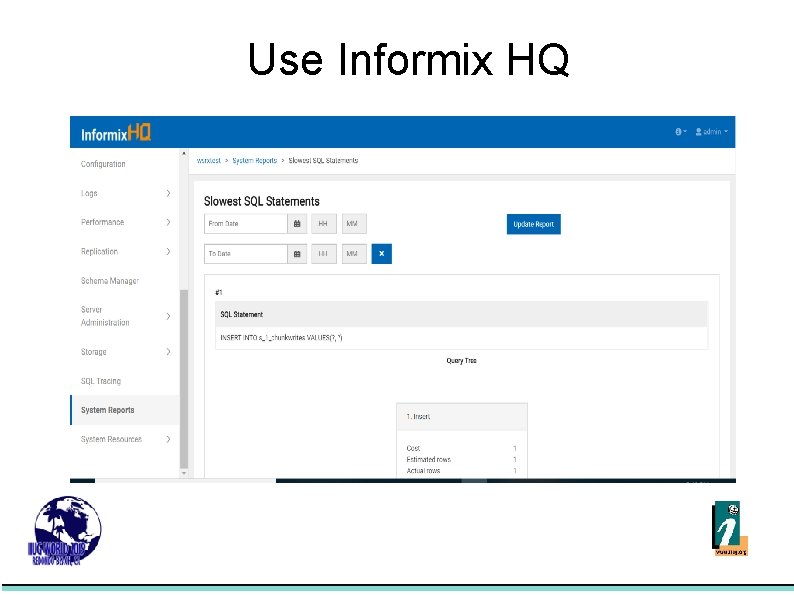Click the From Date HH hour field
This screenshot has width=794, height=595.
[x=324, y=223]
